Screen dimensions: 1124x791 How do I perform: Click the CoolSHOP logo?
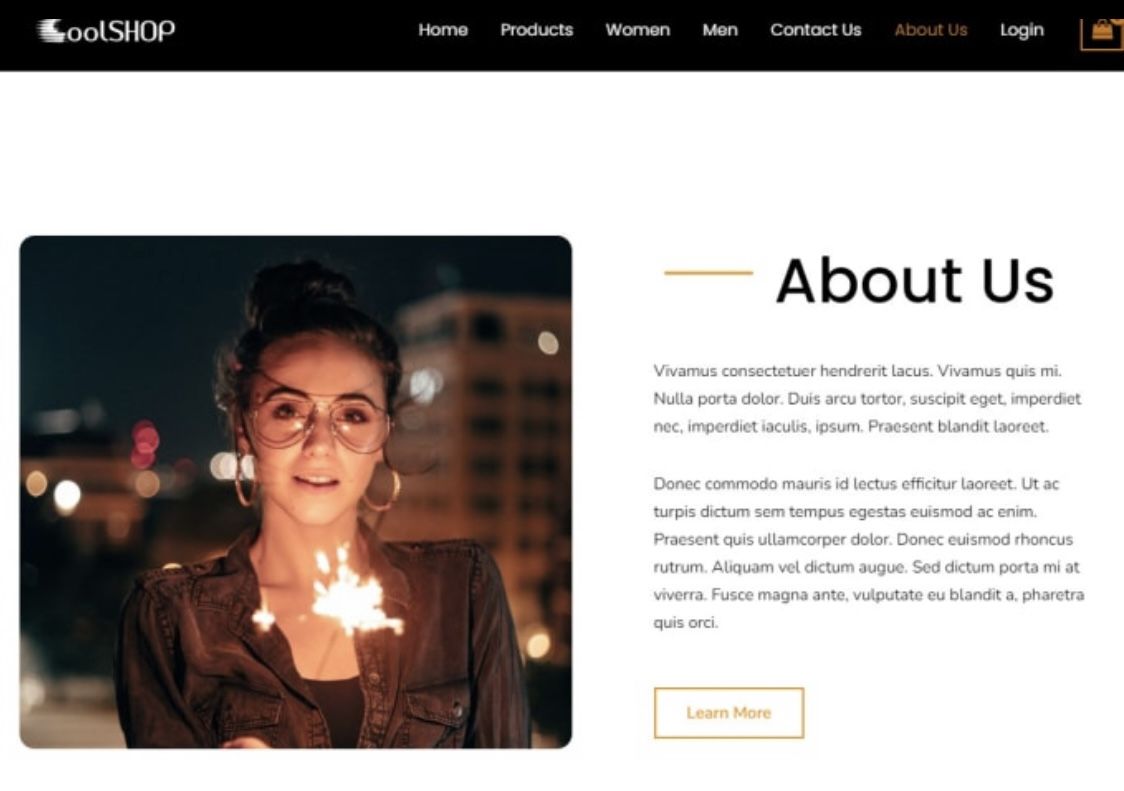pos(106,30)
